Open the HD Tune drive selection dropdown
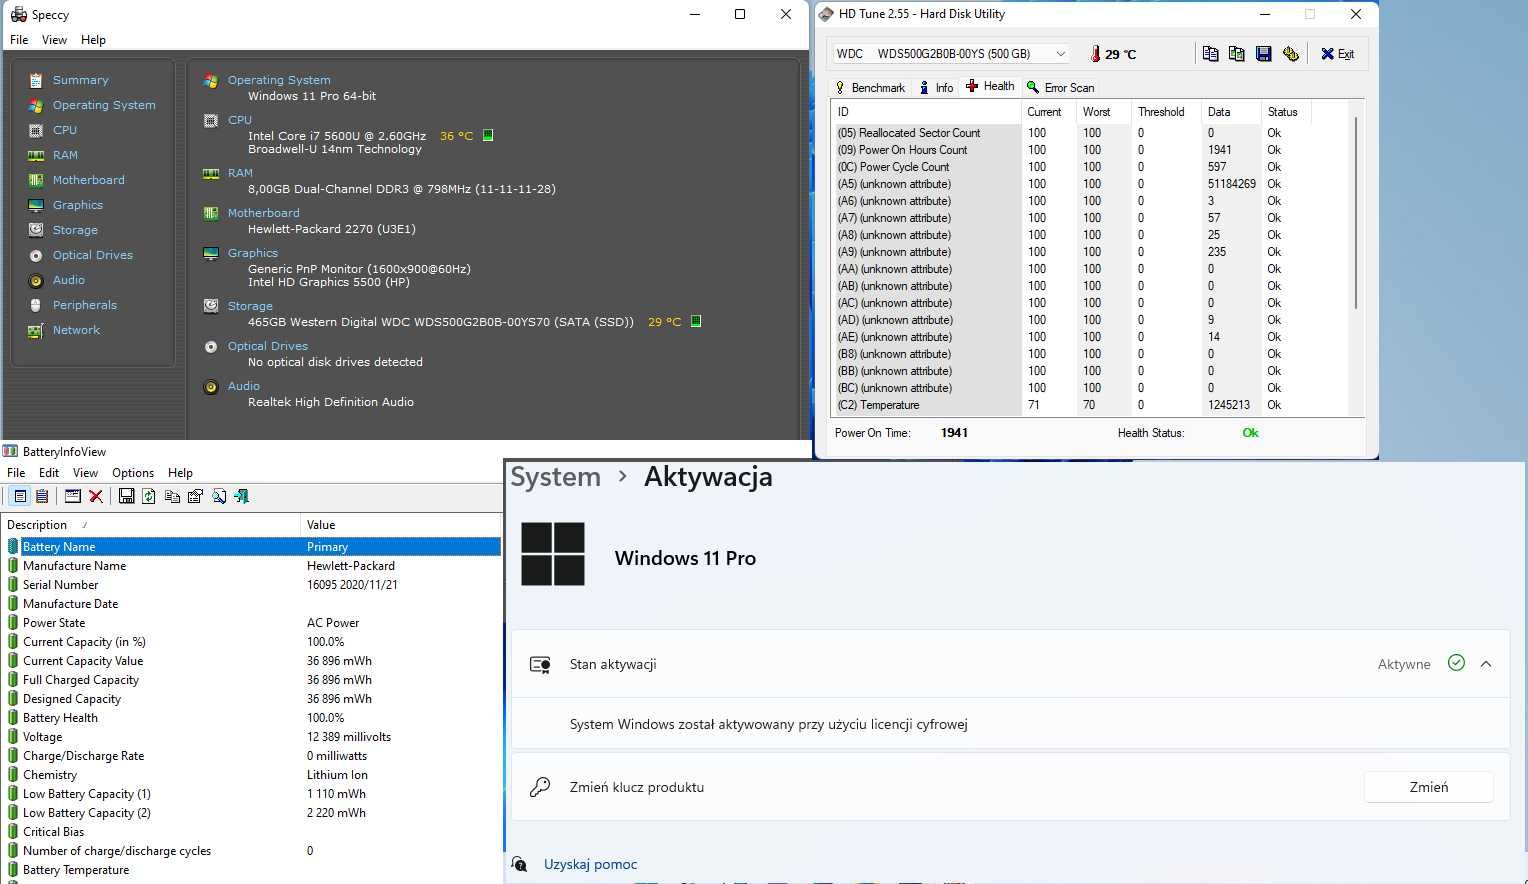This screenshot has width=1528, height=884. point(951,54)
